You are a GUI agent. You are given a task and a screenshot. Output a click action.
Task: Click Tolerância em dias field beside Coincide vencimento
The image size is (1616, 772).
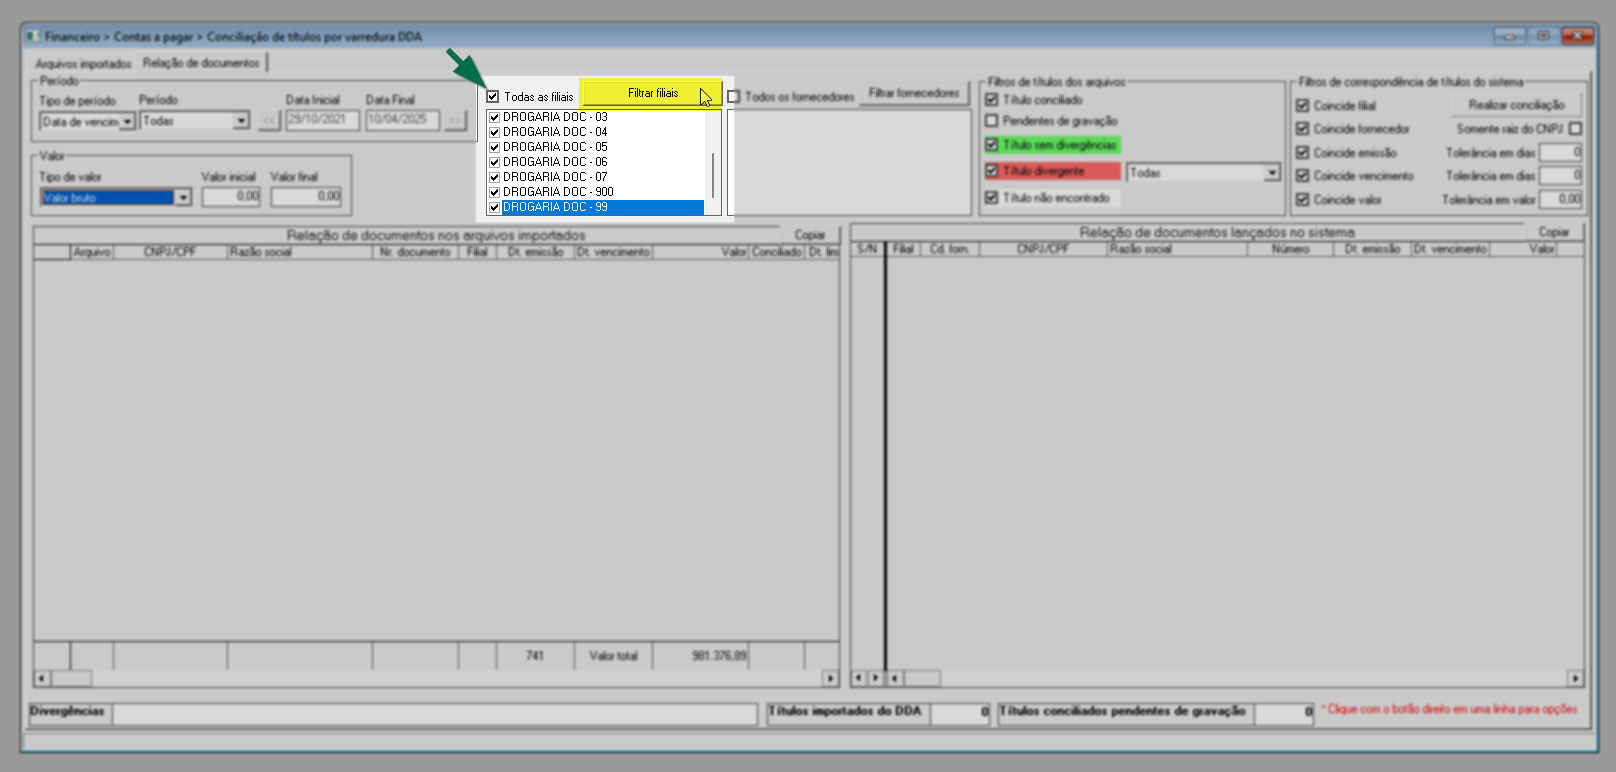pyautogui.click(x=1561, y=176)
